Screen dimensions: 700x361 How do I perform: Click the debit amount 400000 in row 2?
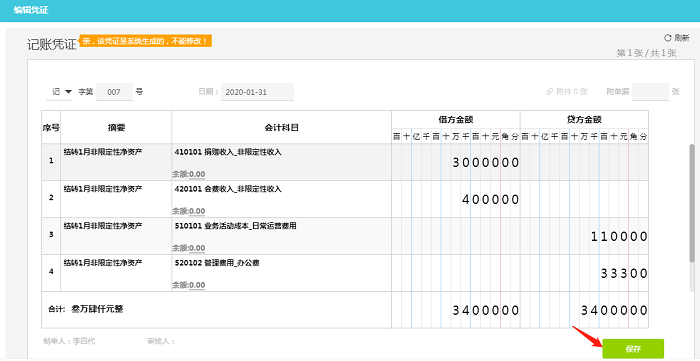(491, 200)
